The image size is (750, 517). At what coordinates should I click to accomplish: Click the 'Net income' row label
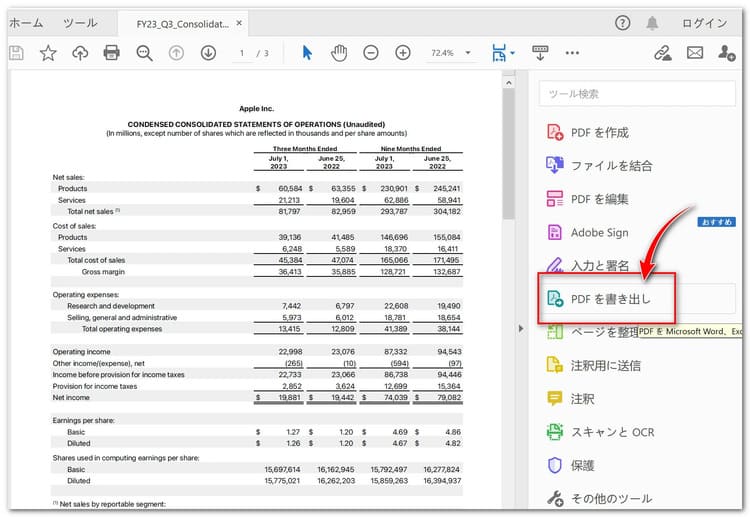(71, 397)
